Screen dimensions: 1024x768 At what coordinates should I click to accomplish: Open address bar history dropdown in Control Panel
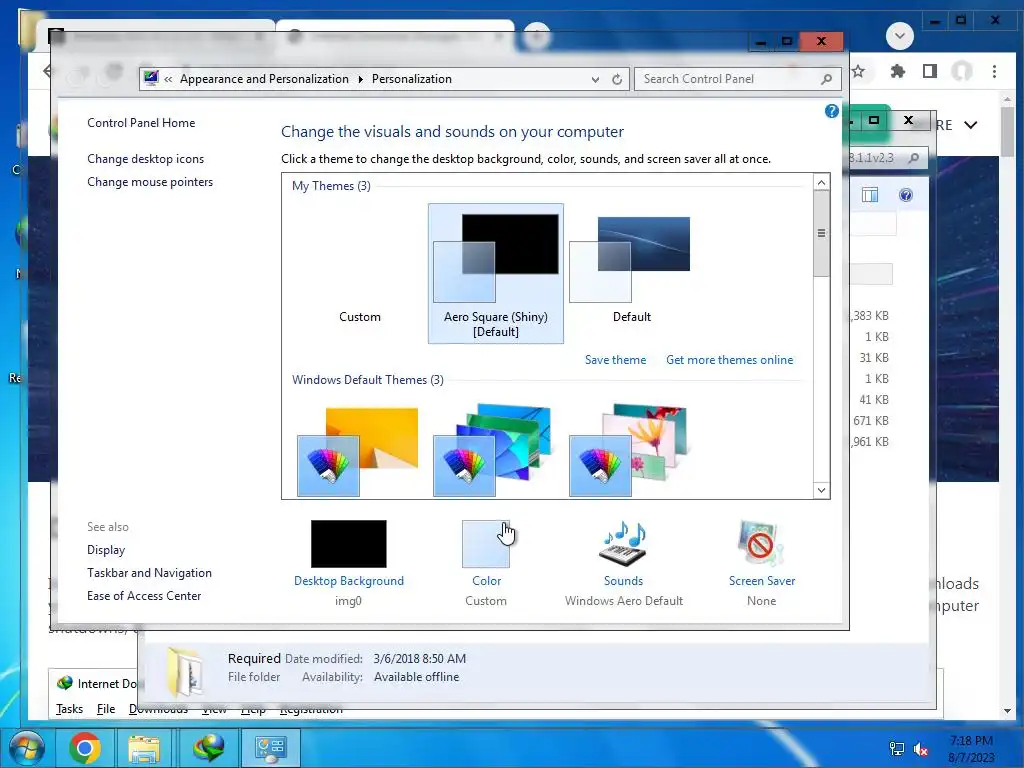pyautogui.click(x=595, y=80)
